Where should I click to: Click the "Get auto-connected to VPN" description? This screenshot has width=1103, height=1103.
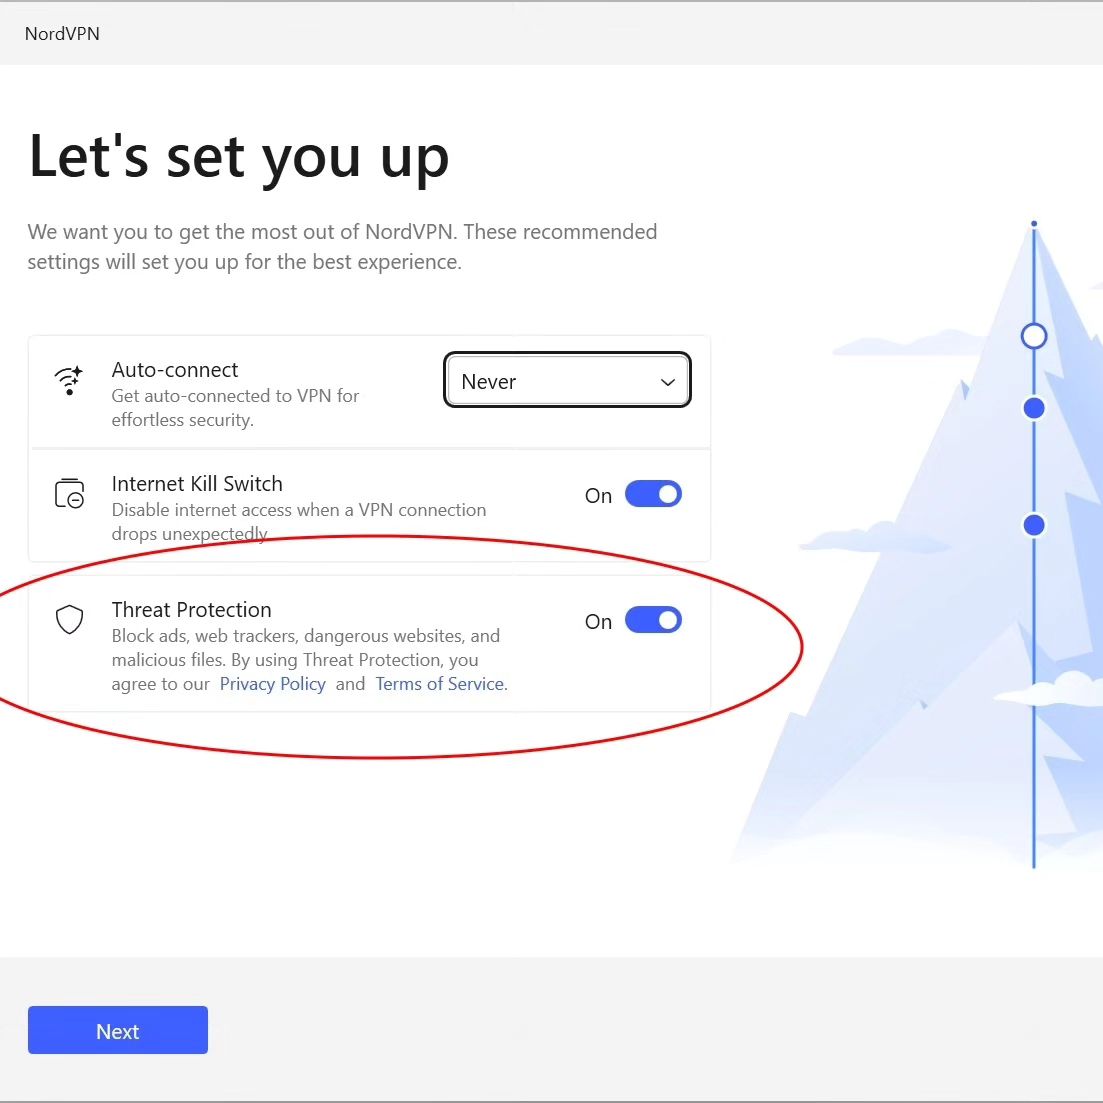(235, 408)
